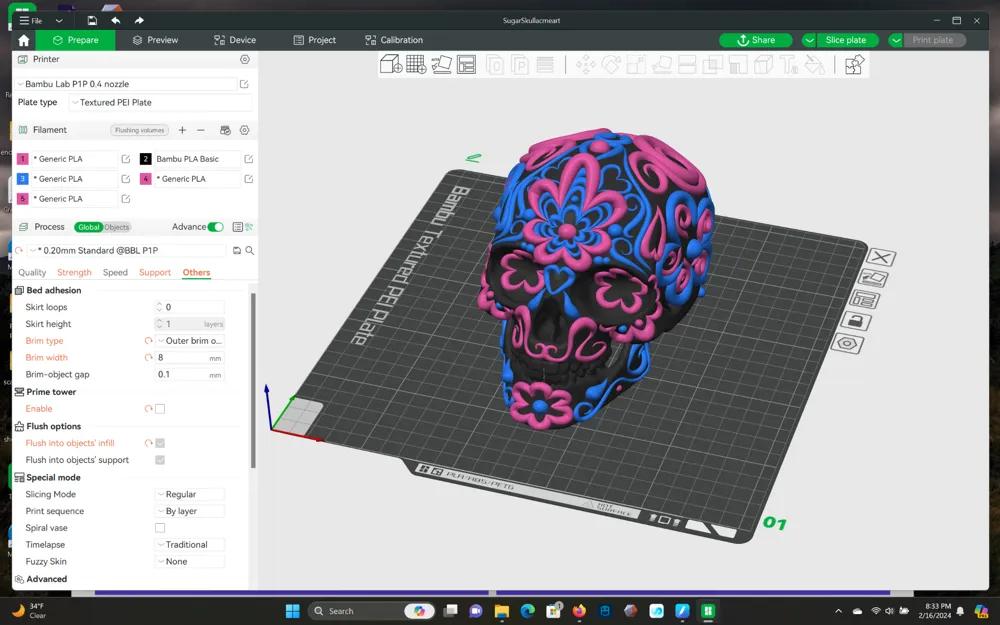The height and width of the screenshot is (625, 1000).
Task: Switch to the Device tab
Action: pyautogui.click(x=235, y=40)
